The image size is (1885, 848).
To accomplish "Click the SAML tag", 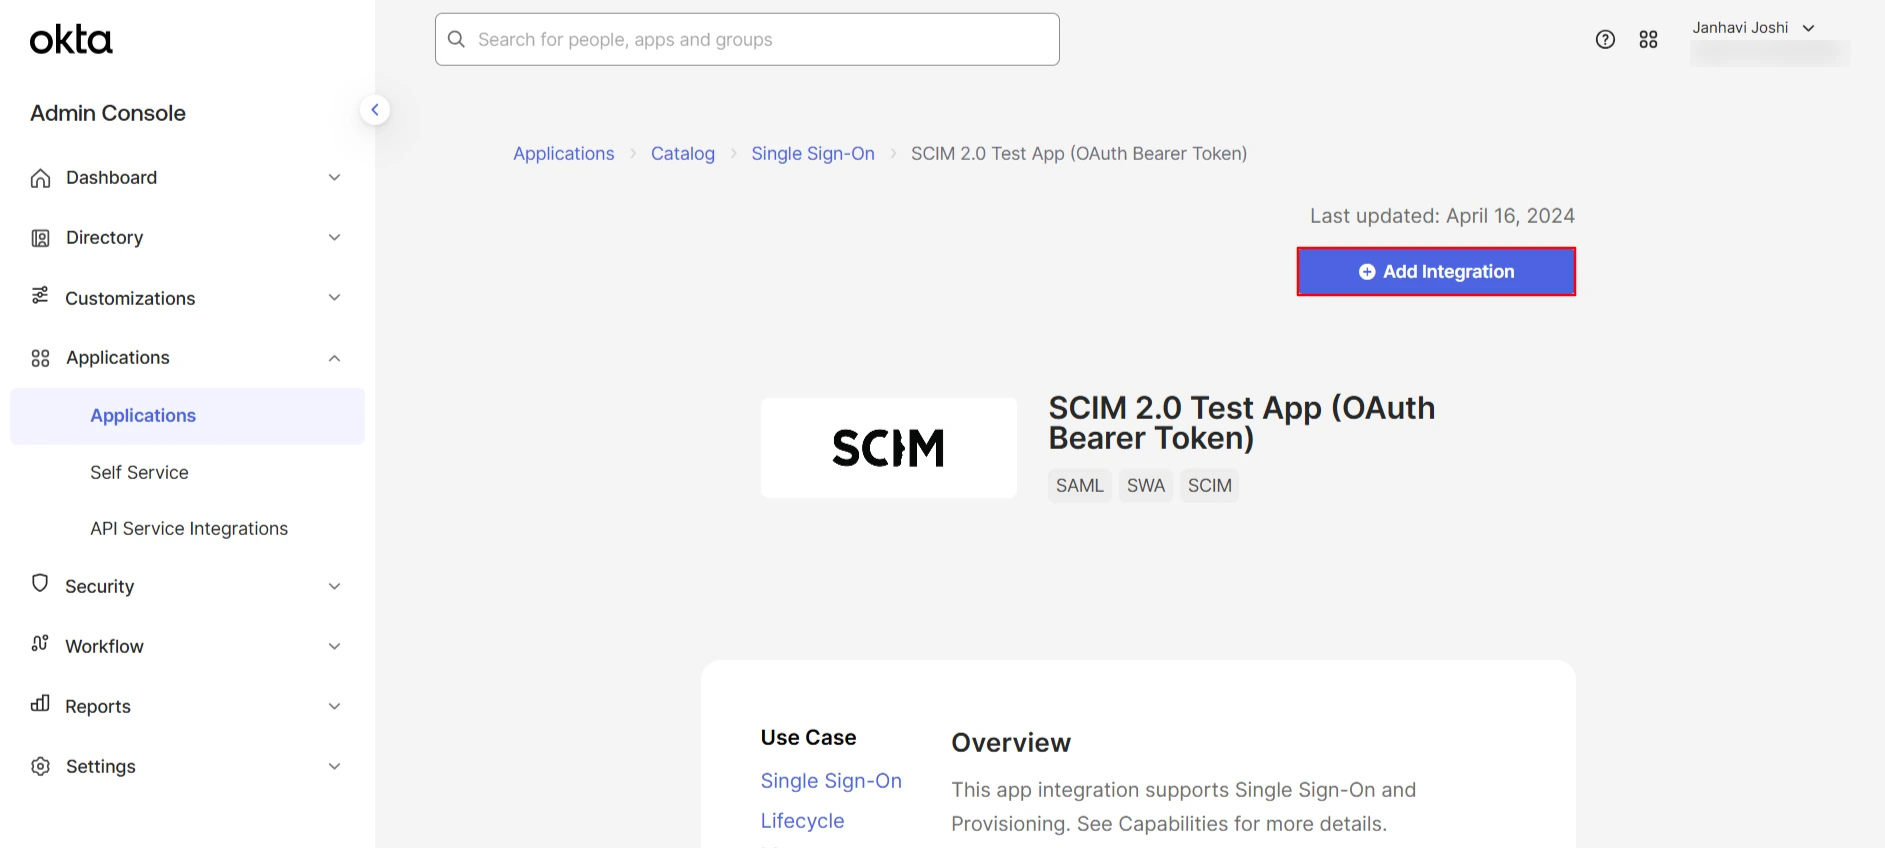I will click(1080, 485).
